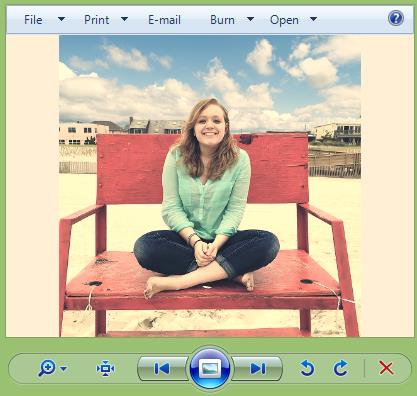Rotate the photo counterclockwise

coord(307,368)
